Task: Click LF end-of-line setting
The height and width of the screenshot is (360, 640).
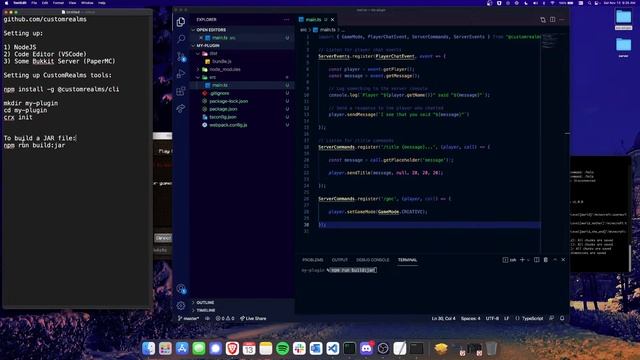Action: tap(507, 318)
